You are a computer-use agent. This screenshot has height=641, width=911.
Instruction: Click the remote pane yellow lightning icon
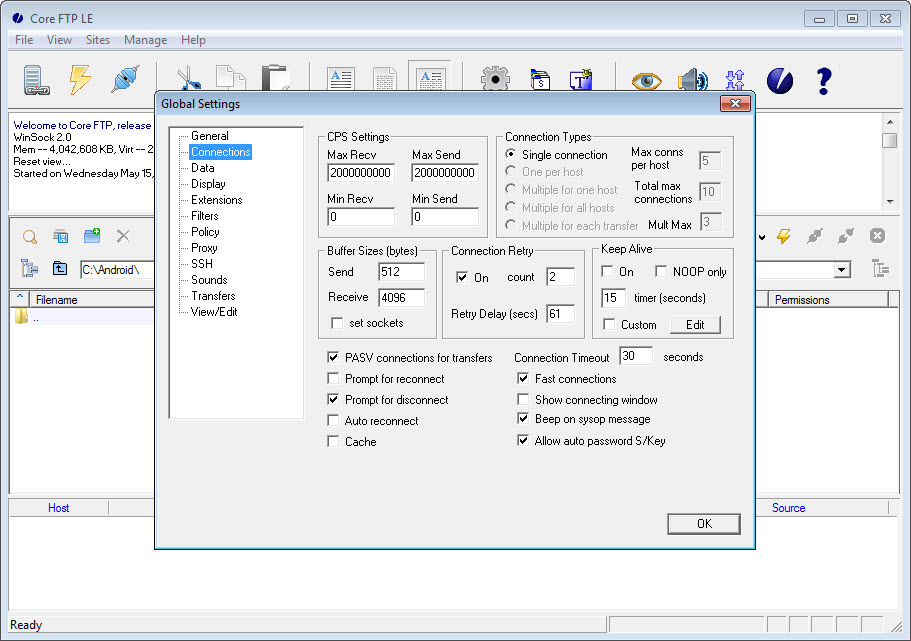click(x=784, y=236)
